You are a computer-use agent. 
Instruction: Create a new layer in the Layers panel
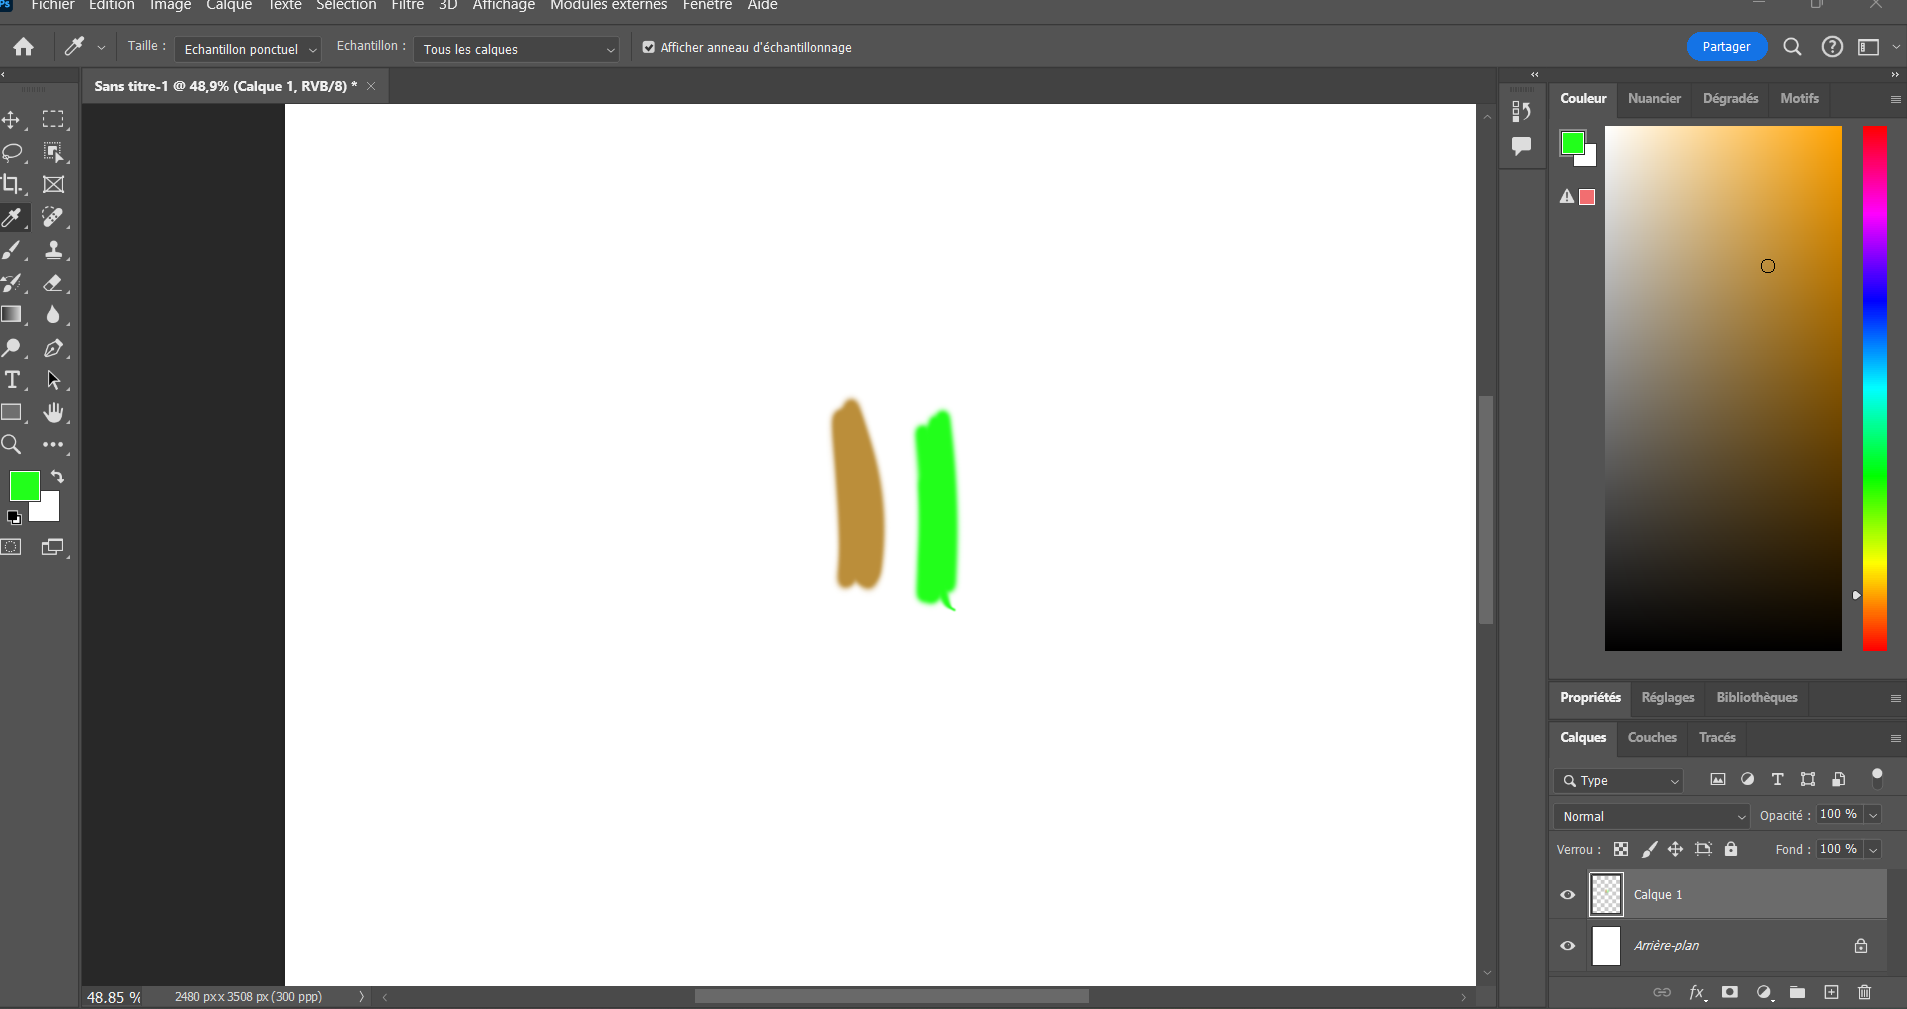coord(1830,992)
